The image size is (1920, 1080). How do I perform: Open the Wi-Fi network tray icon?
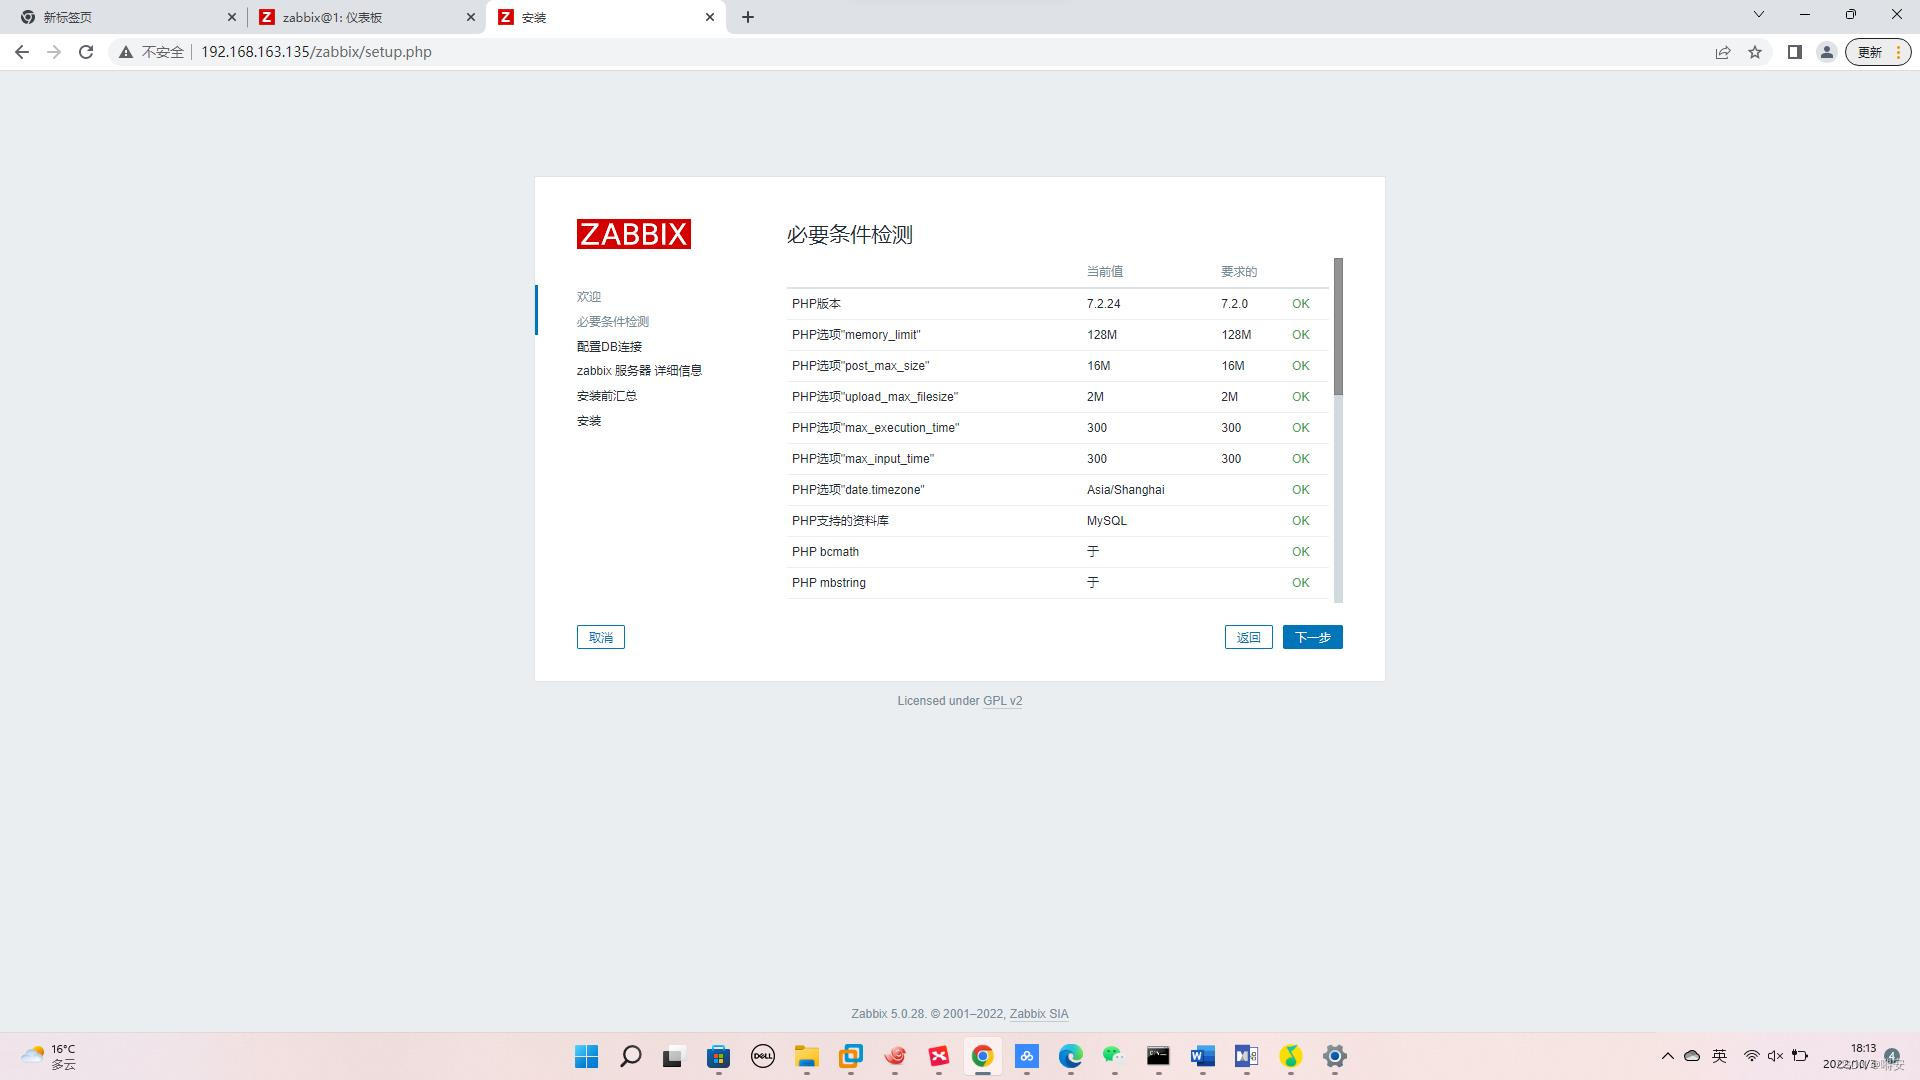pyautogui.click(x=1751, y=1056)
